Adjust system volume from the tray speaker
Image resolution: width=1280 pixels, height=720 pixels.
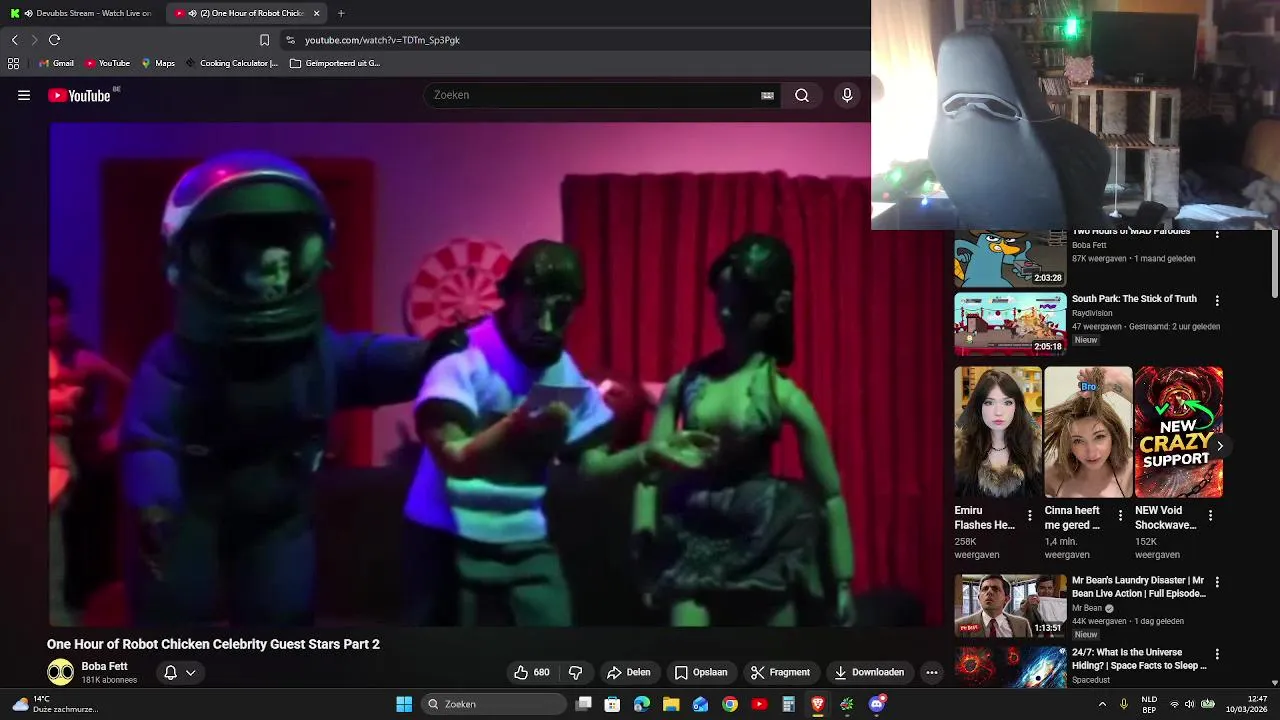click(1190, 704)
